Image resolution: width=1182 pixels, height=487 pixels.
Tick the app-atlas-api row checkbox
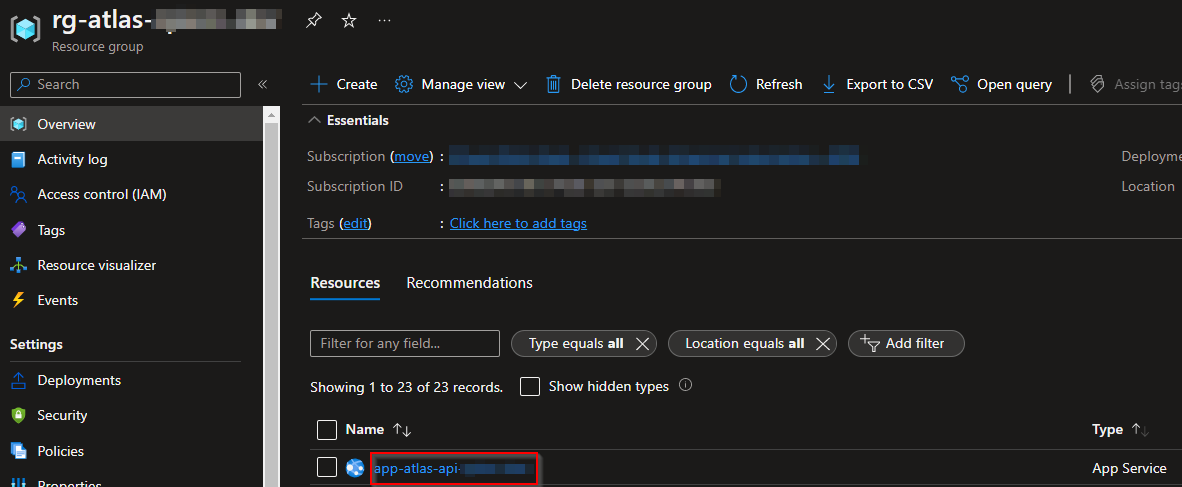pyautogui.click(x=326, y=467)
